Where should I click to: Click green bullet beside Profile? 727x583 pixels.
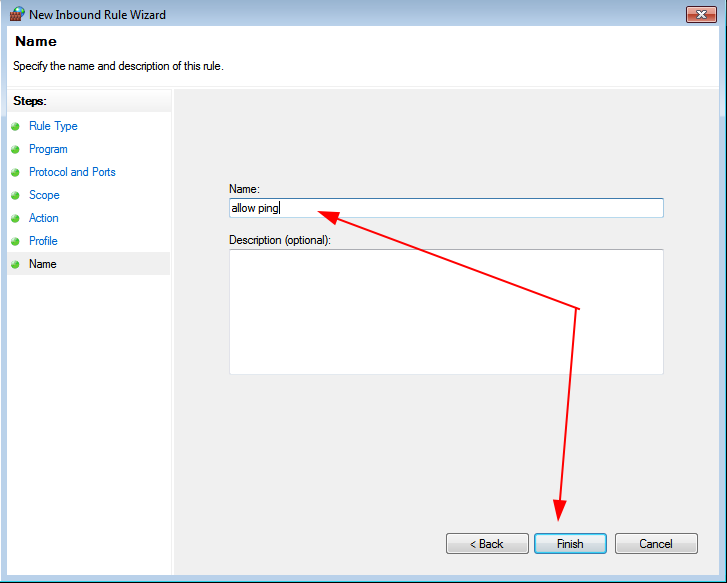click(x=15, y=241)
